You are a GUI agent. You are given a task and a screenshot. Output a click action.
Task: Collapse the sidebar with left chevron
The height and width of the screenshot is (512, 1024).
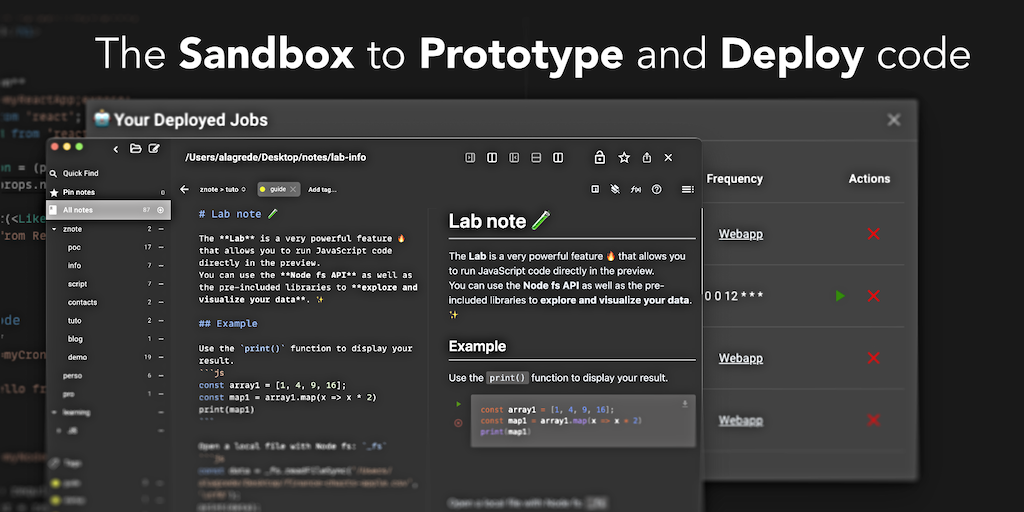[116, 149]
